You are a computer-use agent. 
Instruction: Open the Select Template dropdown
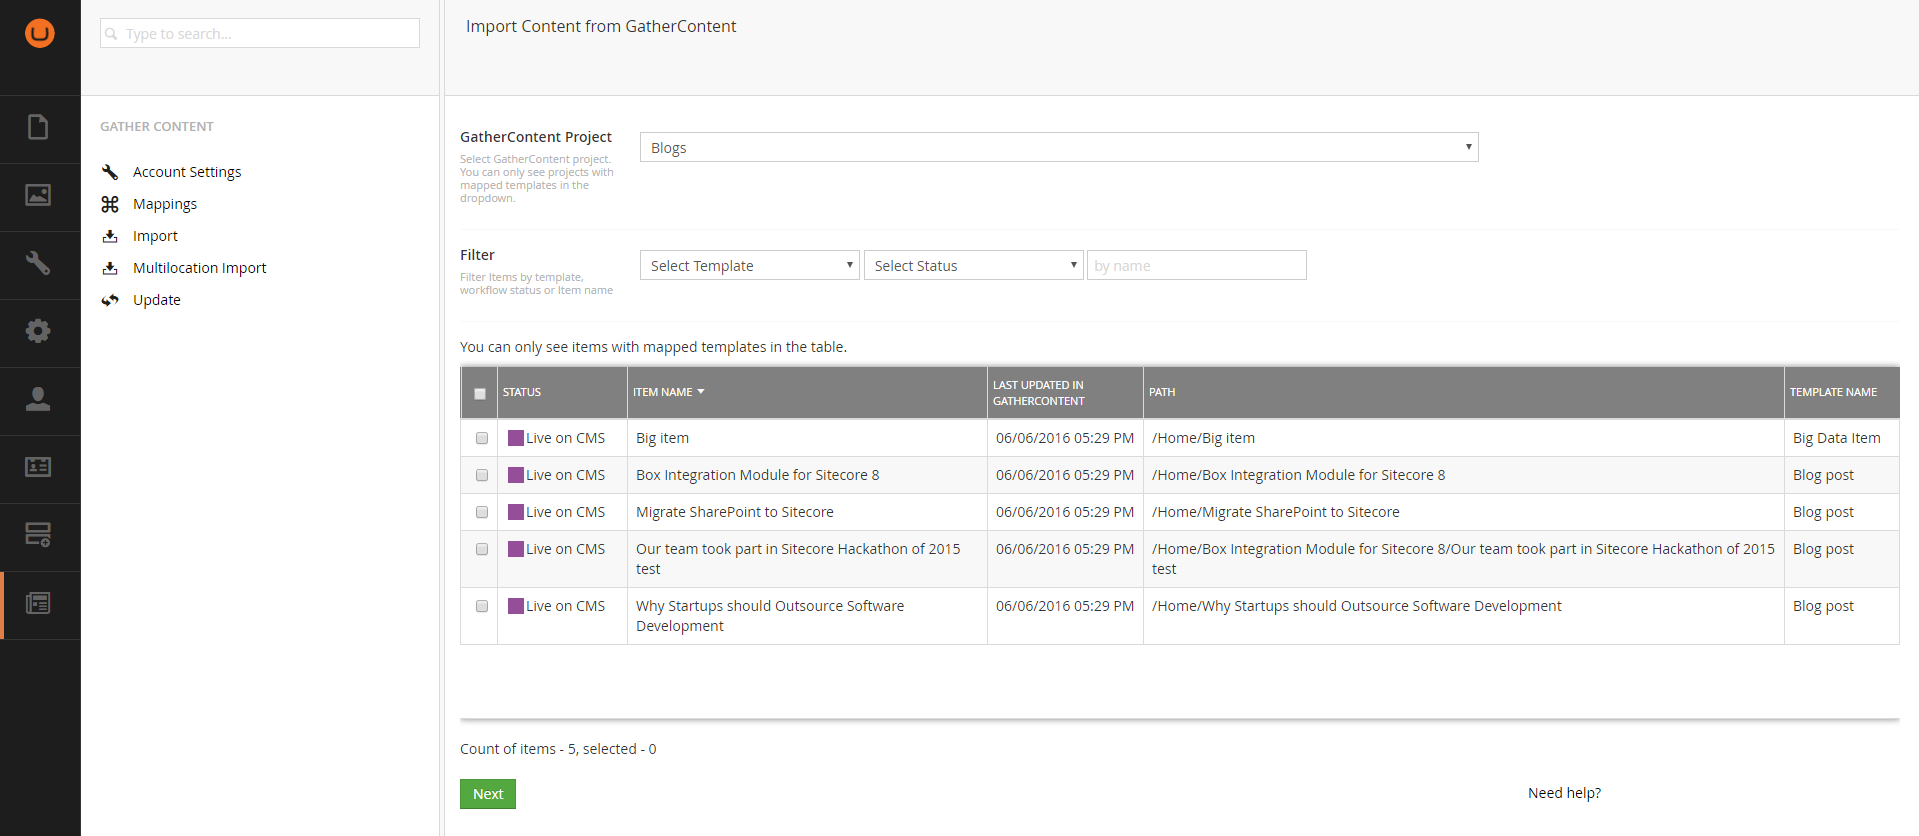tap(750, 265)
